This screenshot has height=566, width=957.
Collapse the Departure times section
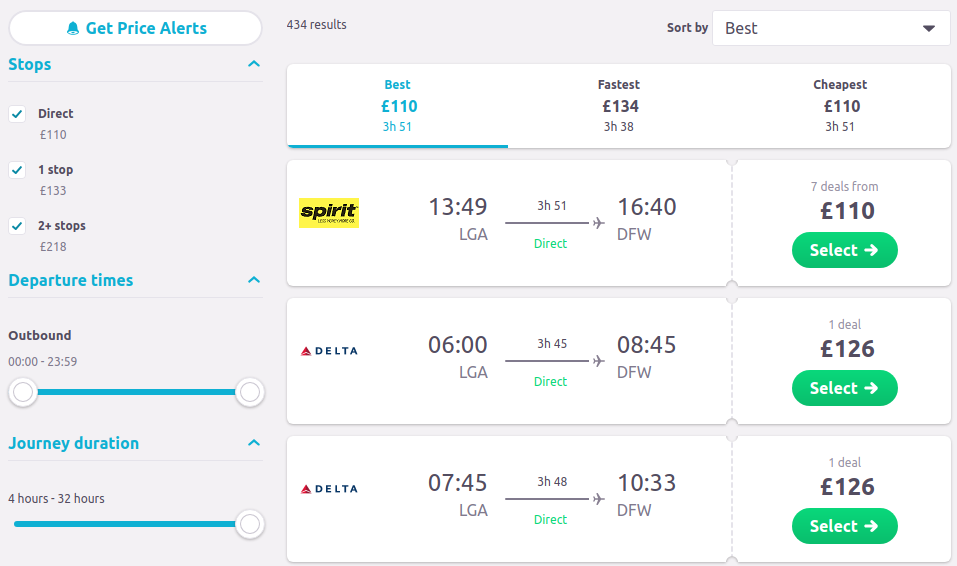[x=254, y=281]
